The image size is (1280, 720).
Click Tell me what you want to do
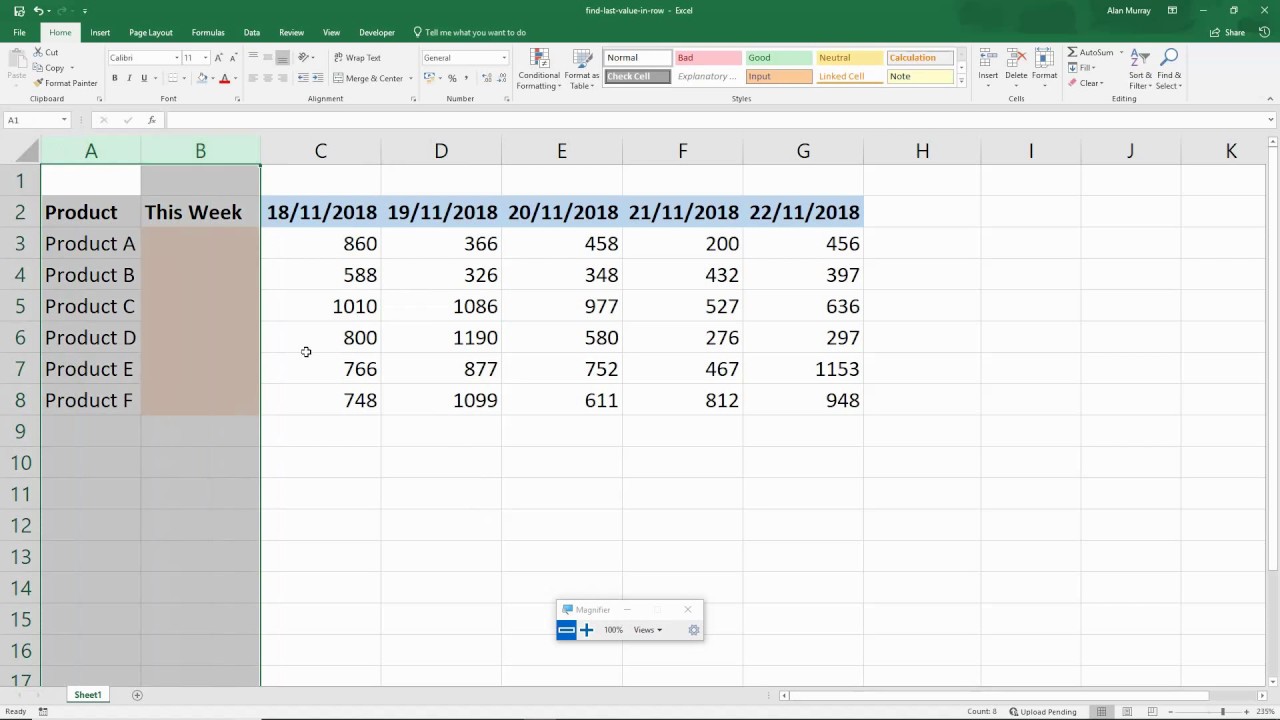(470, 32)
